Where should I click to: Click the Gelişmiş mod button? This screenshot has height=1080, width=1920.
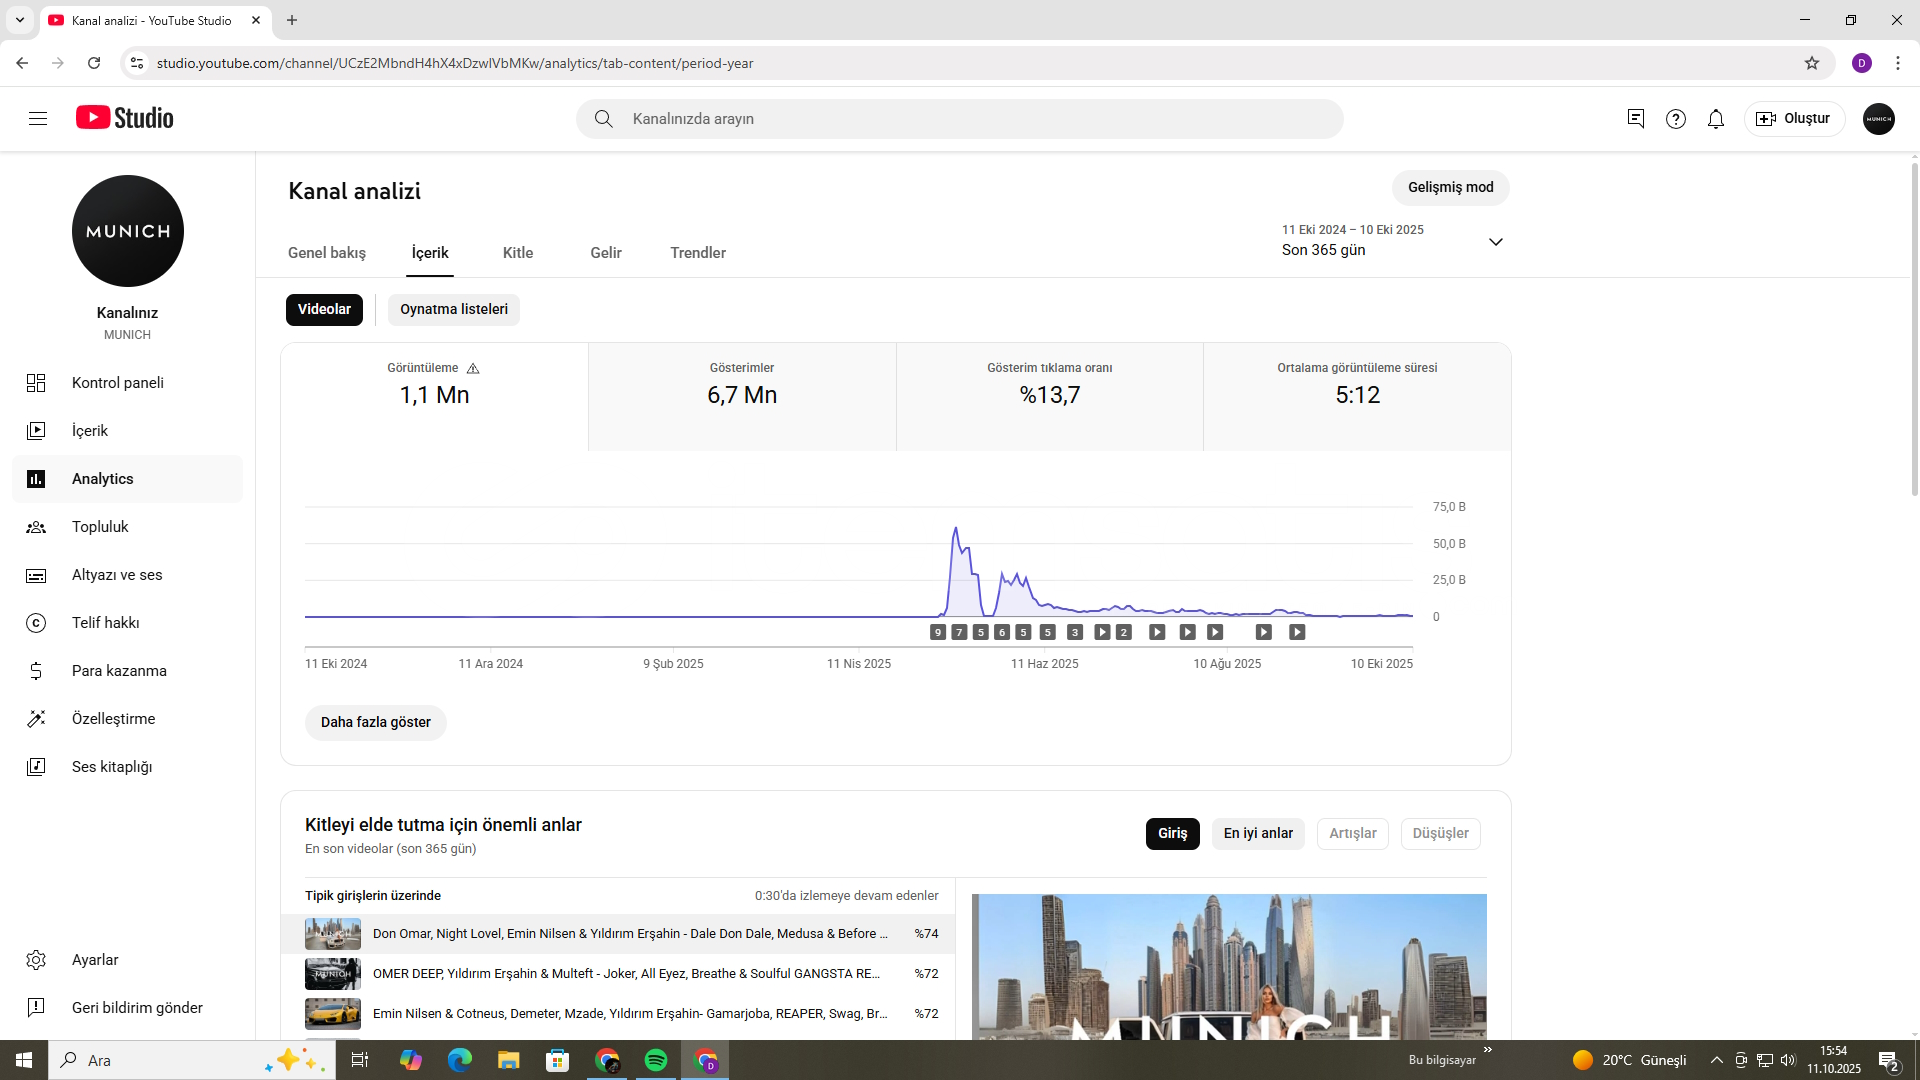(x=1450, y=188)
